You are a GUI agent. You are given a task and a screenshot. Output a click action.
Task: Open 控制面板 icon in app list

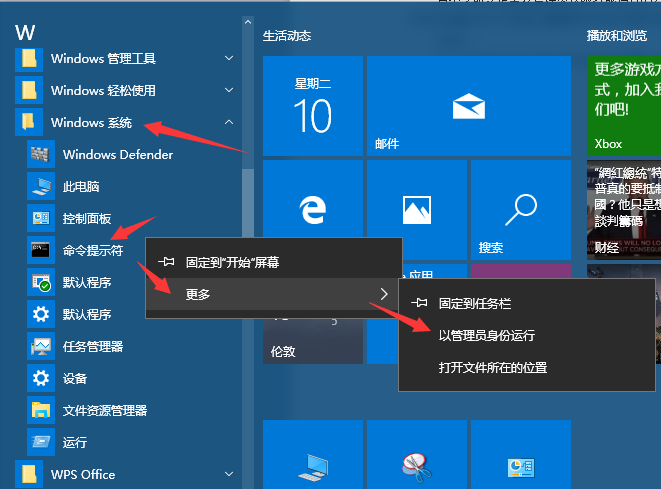click(x=41, y=218)
